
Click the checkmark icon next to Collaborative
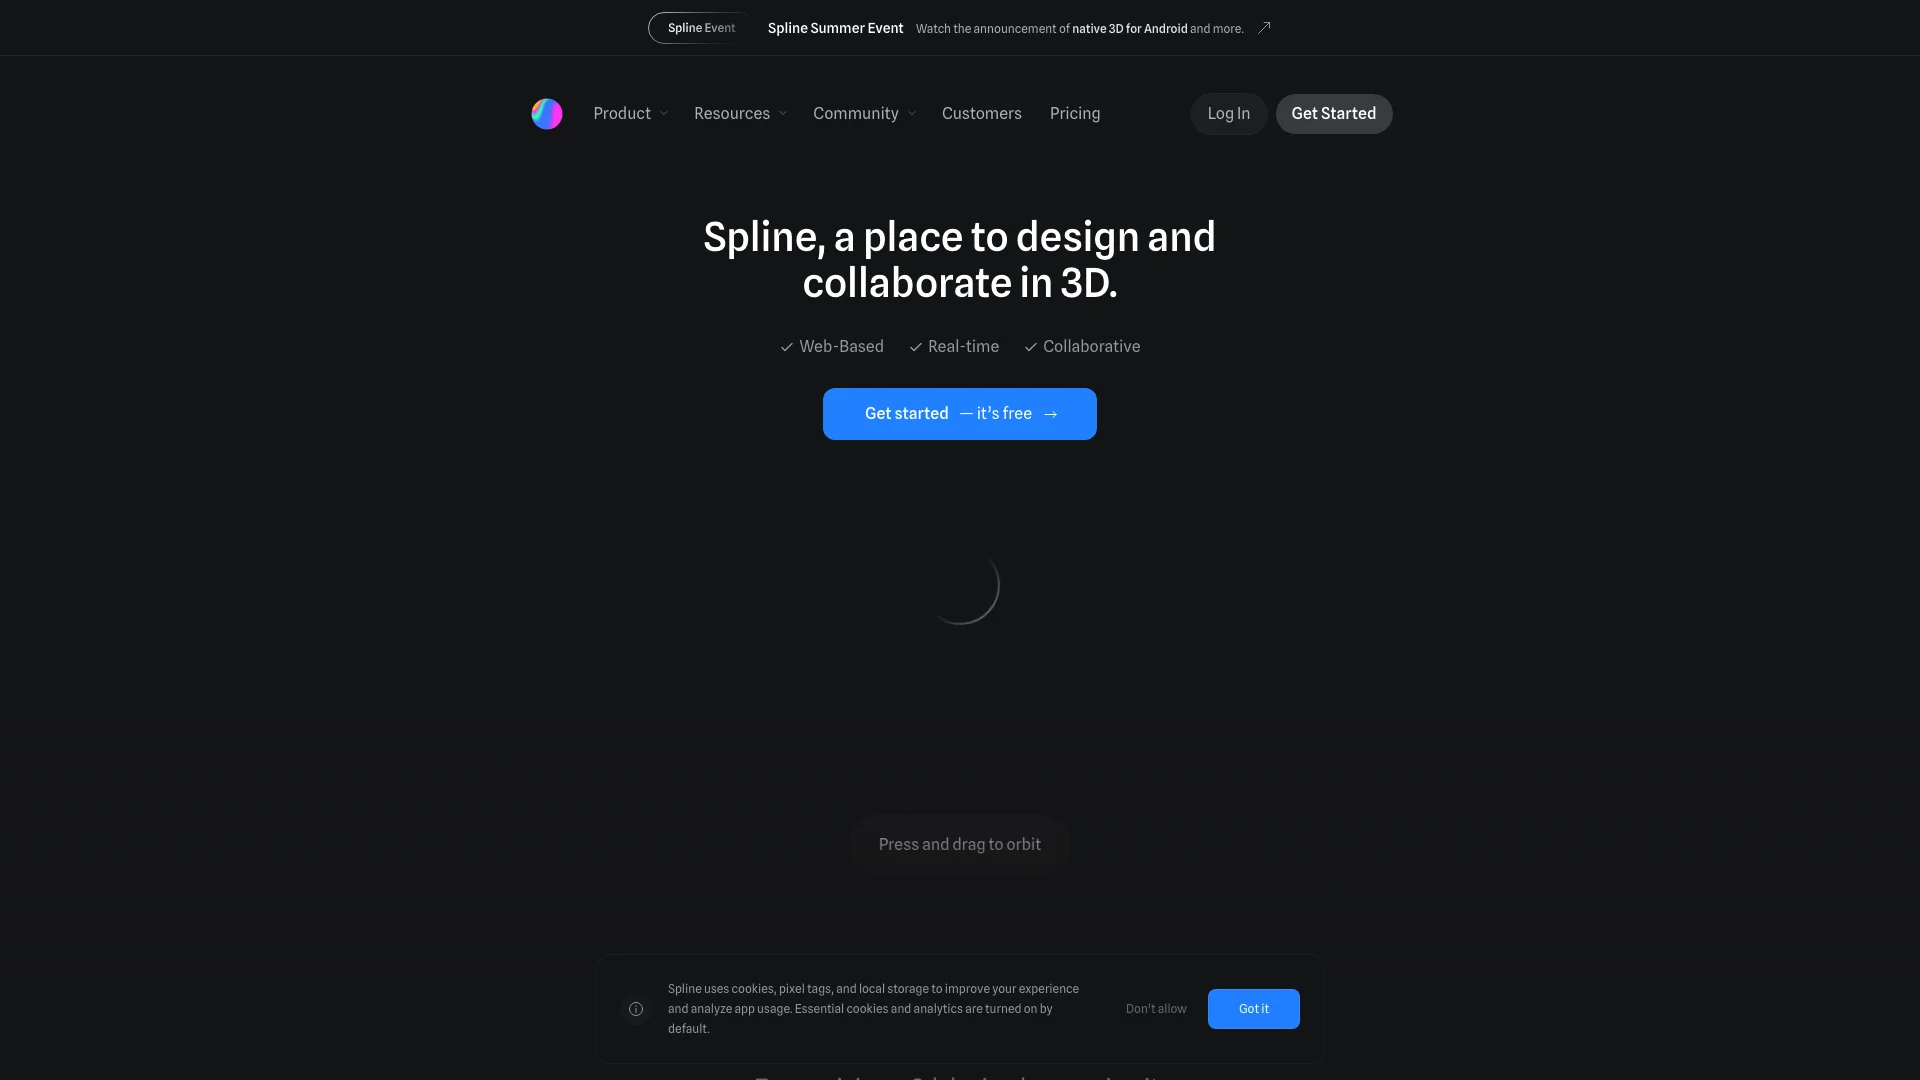(1030, 347)
